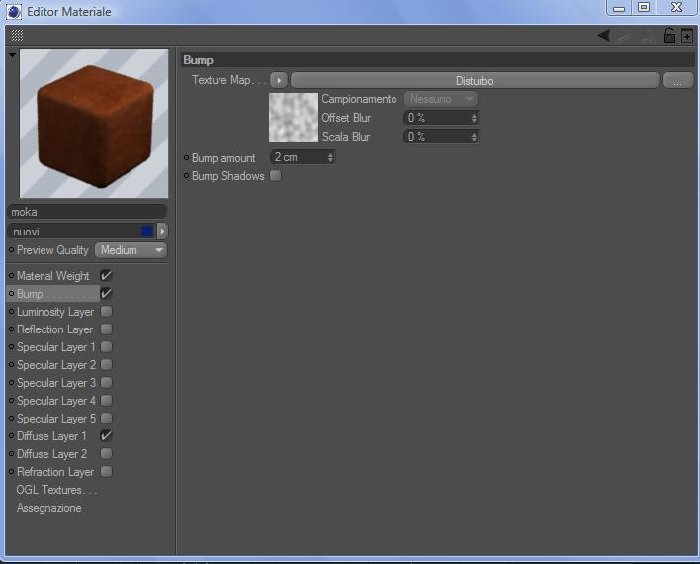Click the grip dots icon at top-left
The width and height of the screenshot is (700, 564).
tap(17, 35)
